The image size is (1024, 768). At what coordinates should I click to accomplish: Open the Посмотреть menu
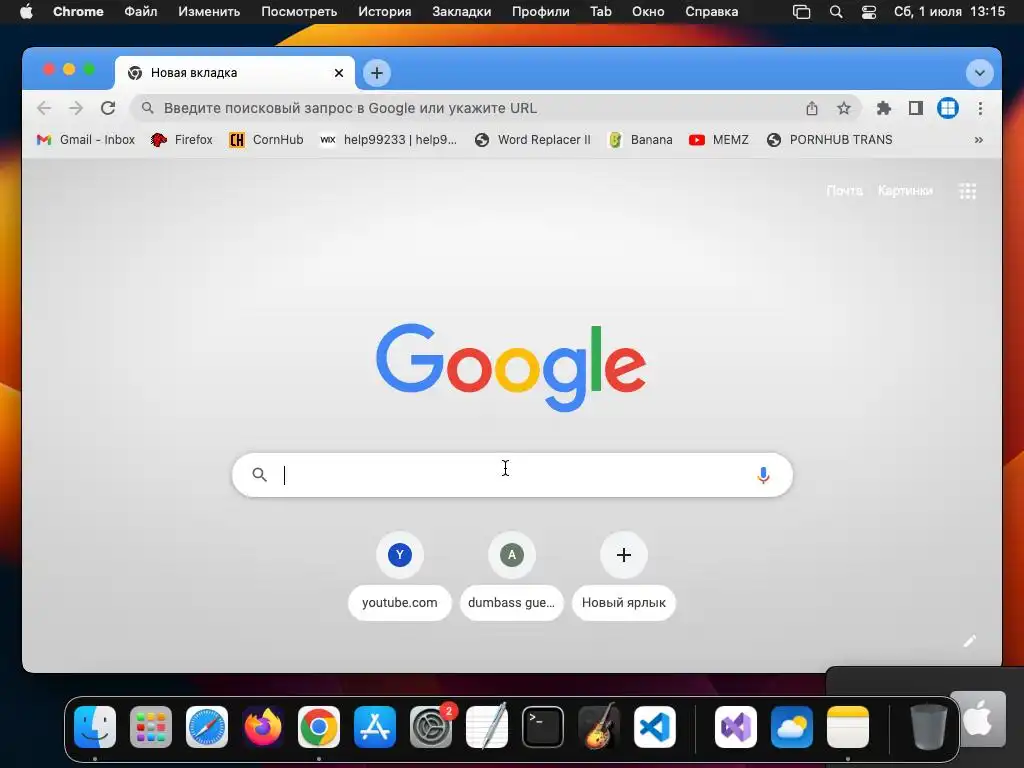click(x=299, y=12)
